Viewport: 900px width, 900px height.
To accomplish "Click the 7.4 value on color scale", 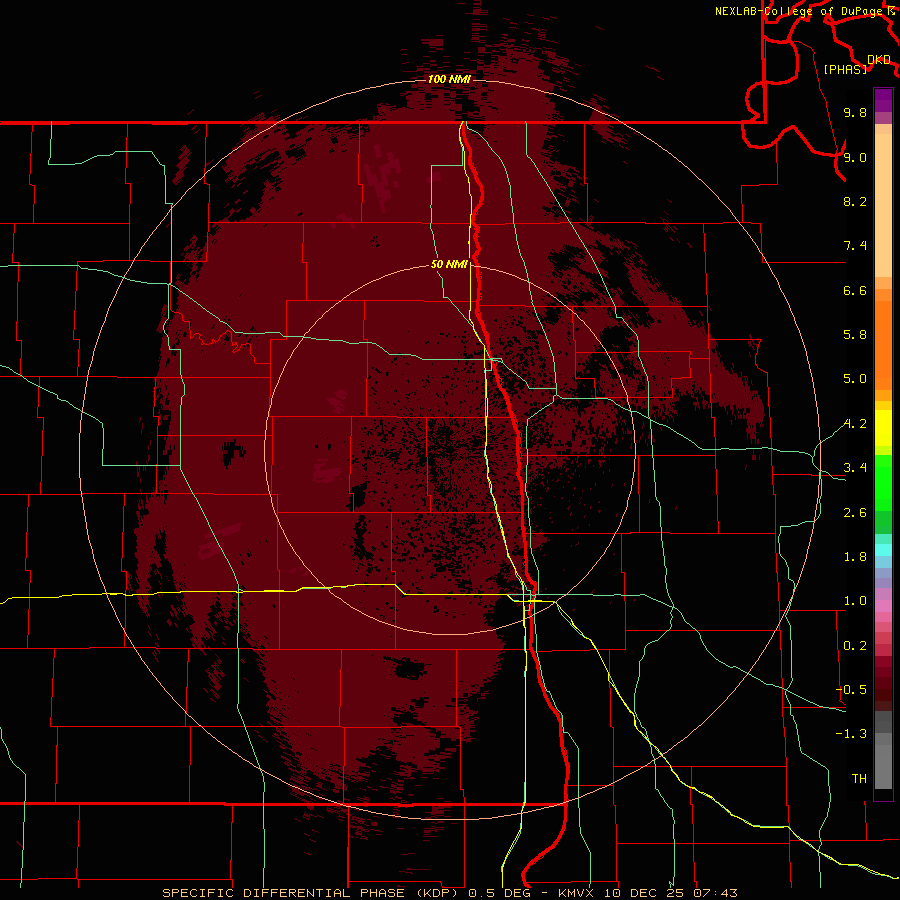I will [x=855, y=246].
